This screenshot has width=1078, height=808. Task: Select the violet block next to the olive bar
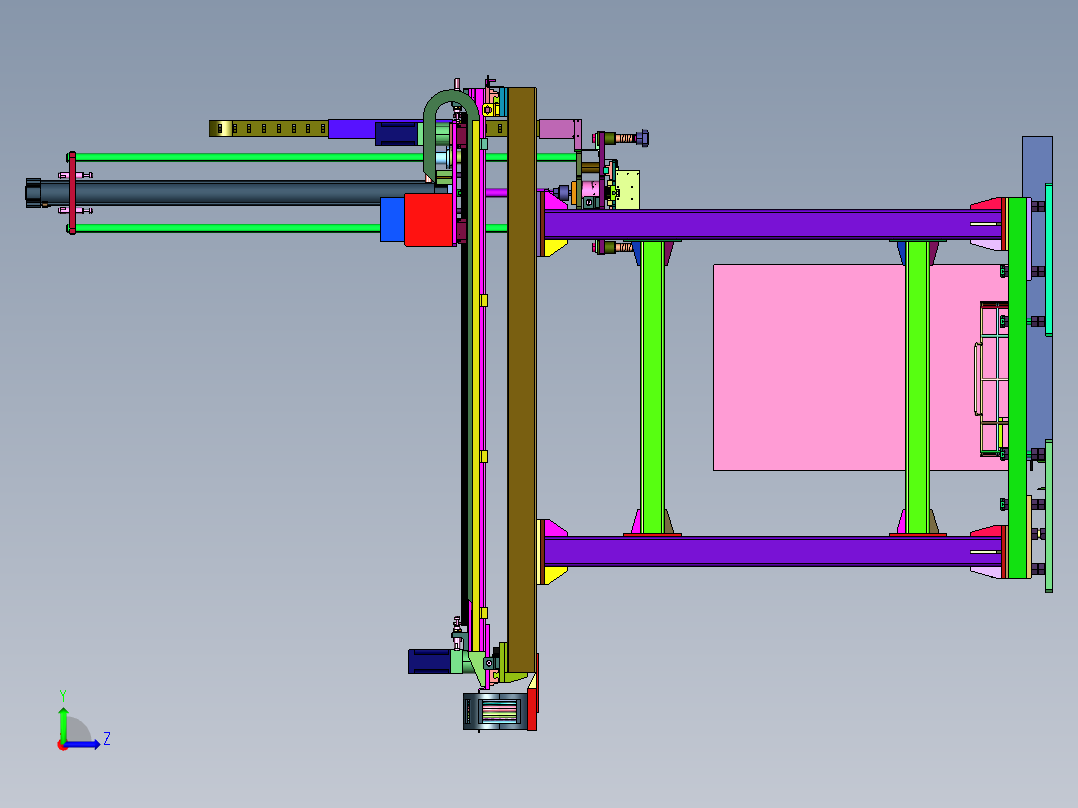tap(351, 129)
